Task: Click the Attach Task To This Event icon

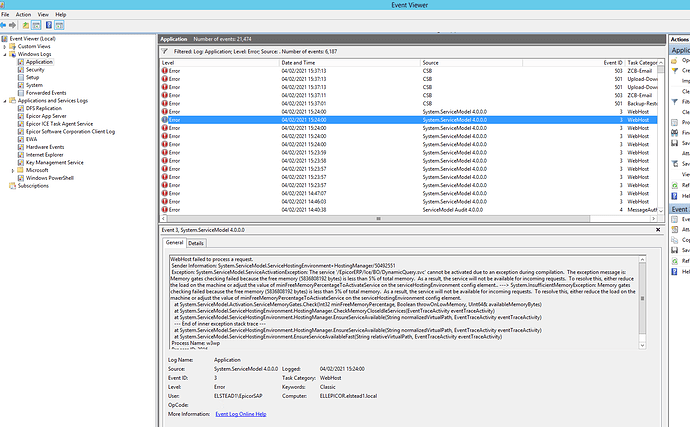Action: pyautogui.click(x=674, y=229)
